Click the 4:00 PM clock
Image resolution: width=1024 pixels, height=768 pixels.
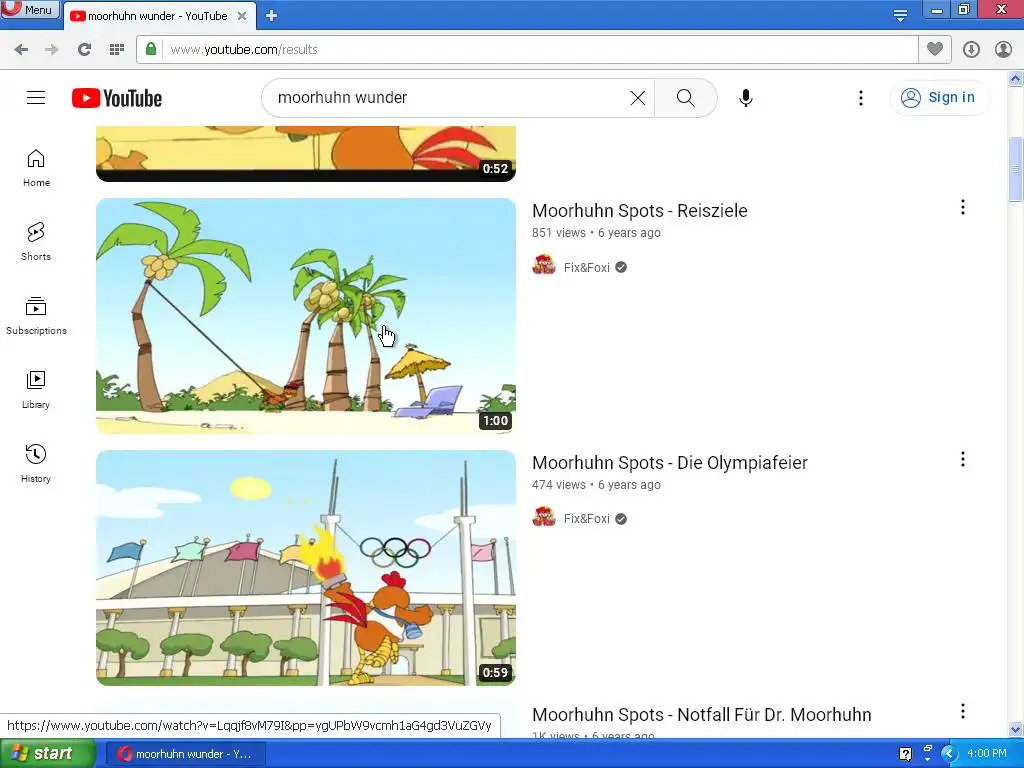click(987, 754)
